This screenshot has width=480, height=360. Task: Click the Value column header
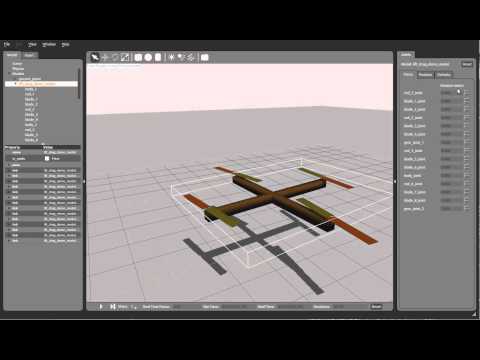coord(62,147)
